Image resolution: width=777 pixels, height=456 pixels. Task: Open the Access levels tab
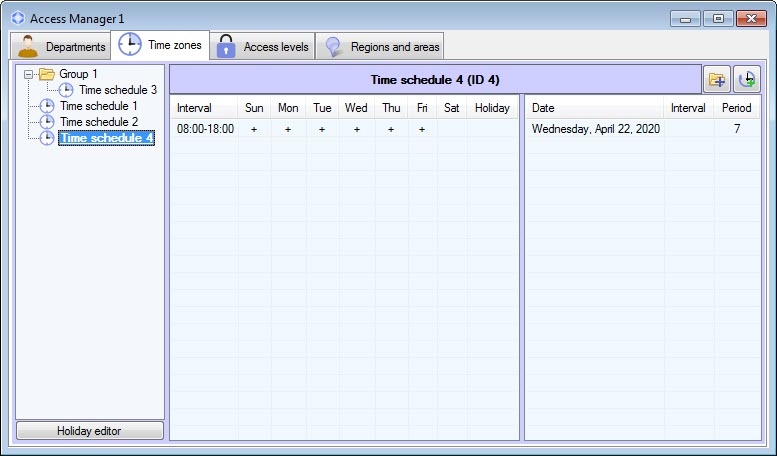pos(263,47)
